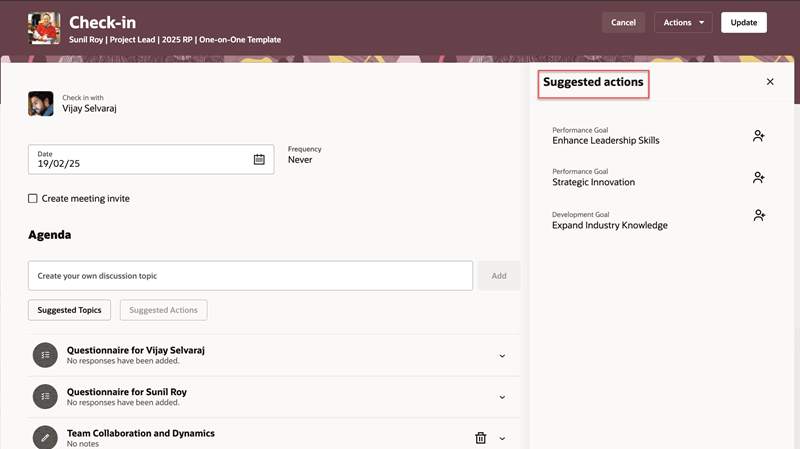Click the questionnaire icon for Sunil Roy

pos(45,396)
